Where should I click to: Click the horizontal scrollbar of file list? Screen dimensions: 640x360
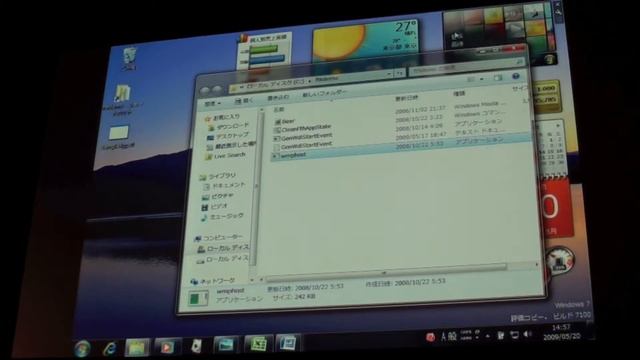click(386, 273)
